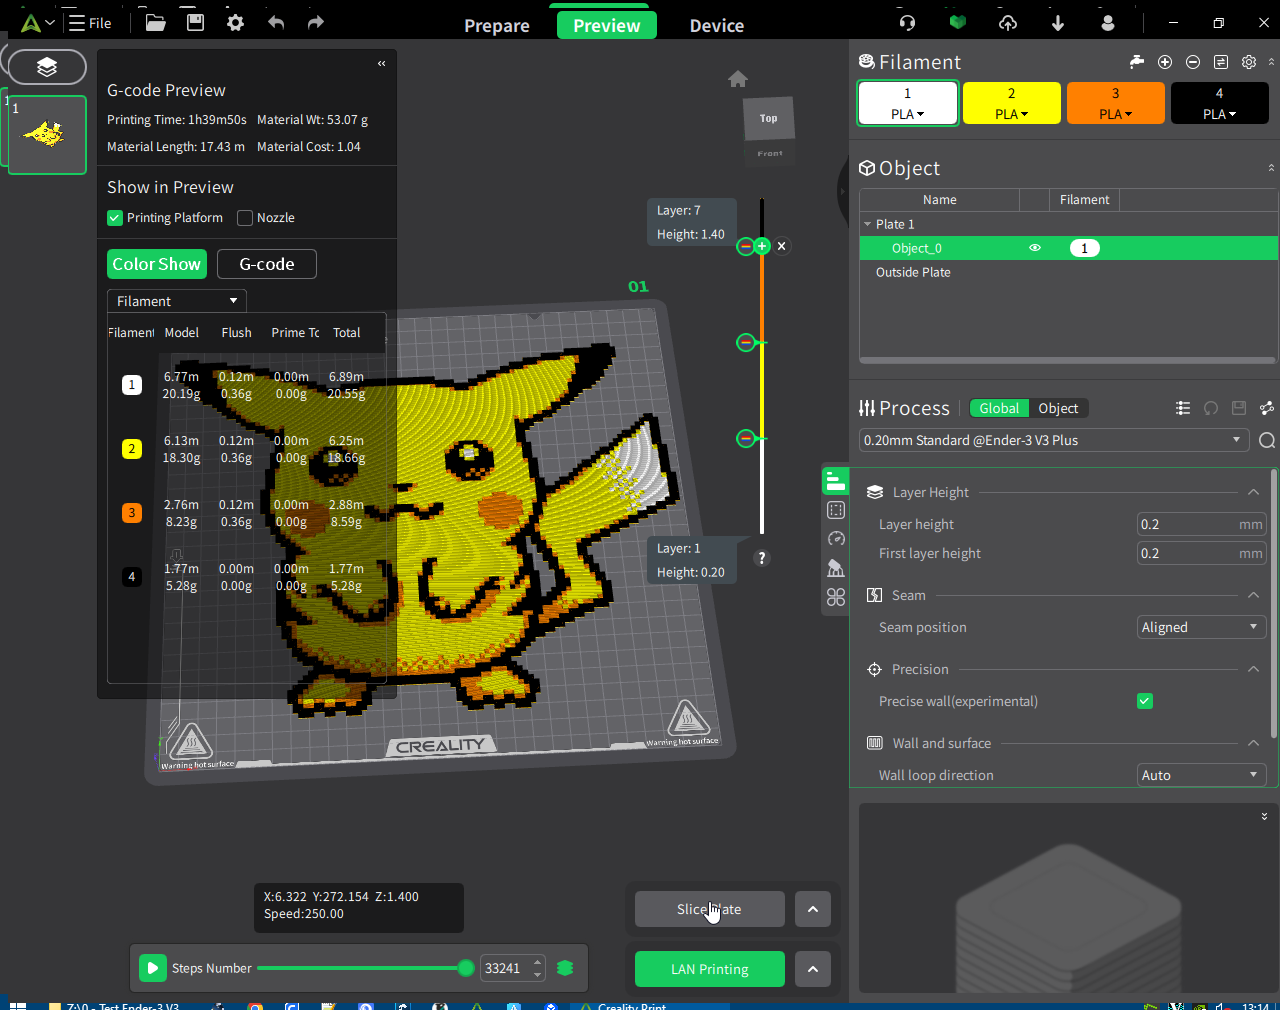Select the G-code tab
1280x1010 pixels.
click(x=267, y=264)
